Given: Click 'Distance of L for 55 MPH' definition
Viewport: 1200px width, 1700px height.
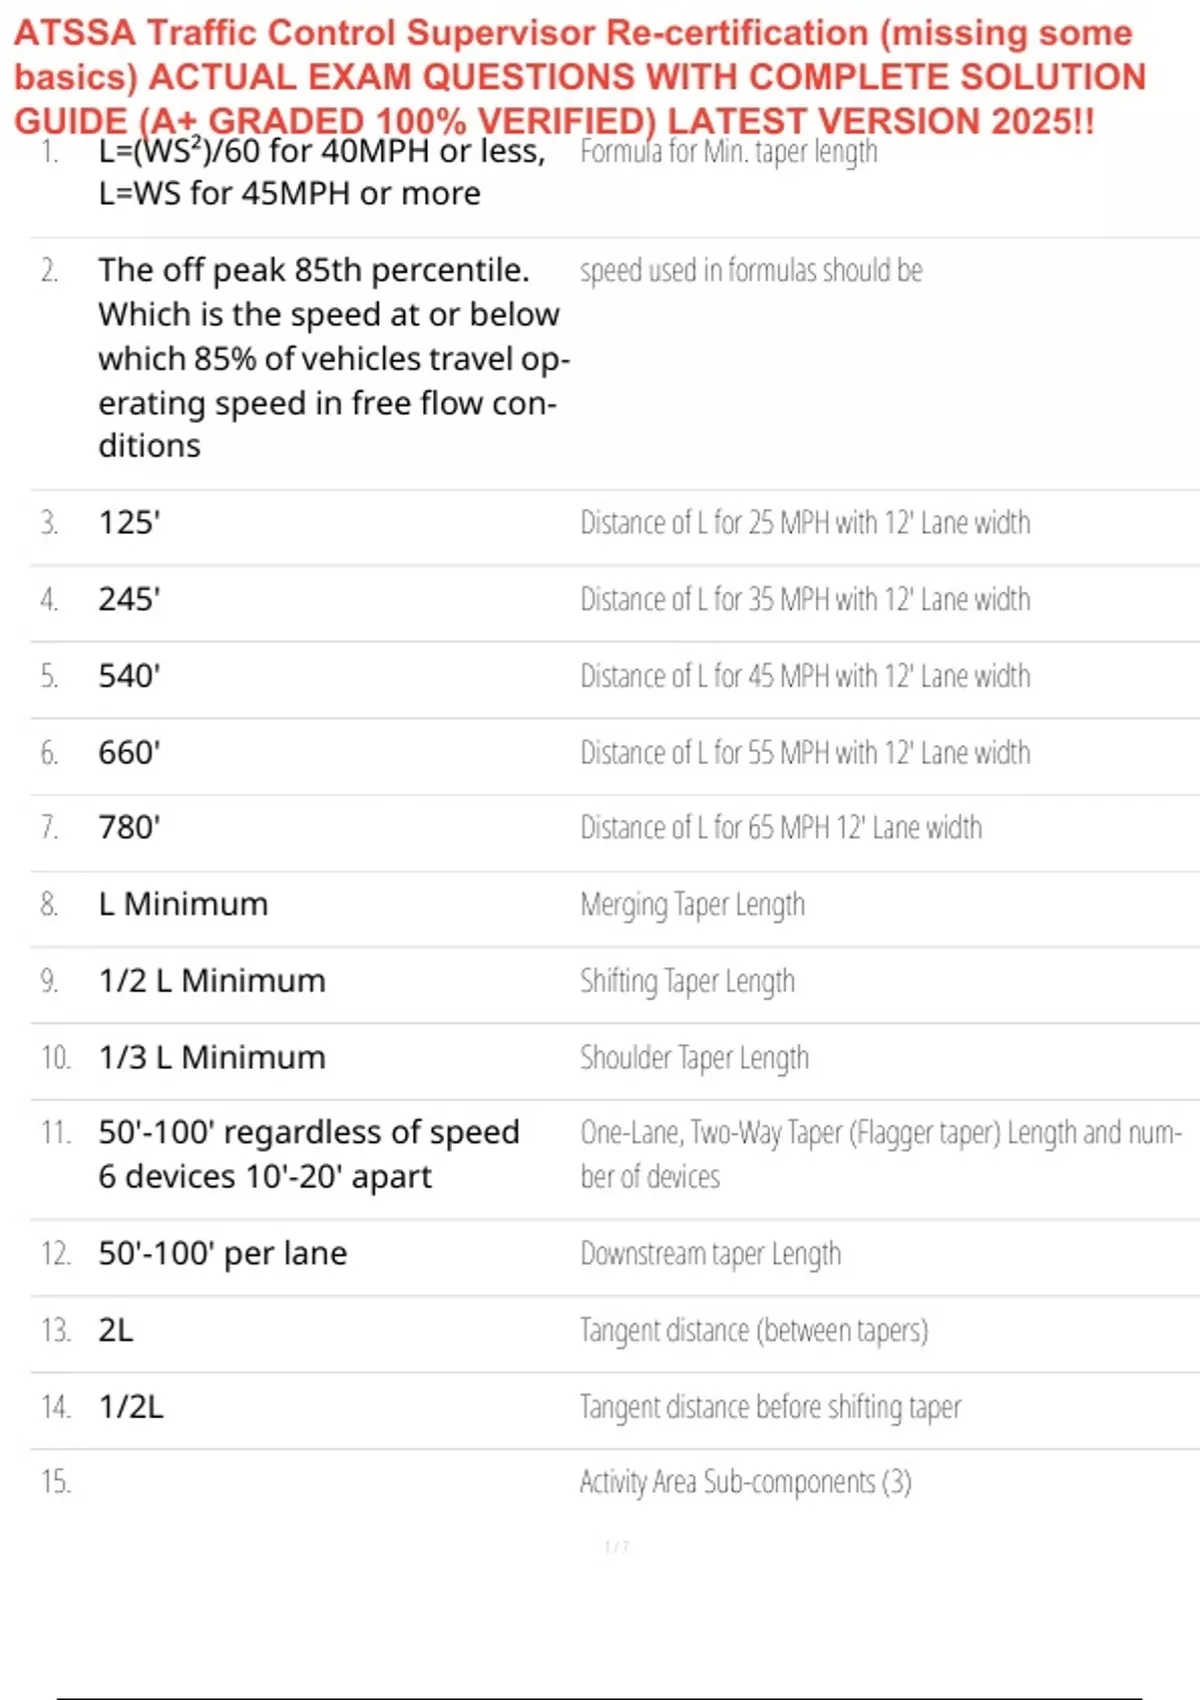Looking at the screenshot, I should tap(805, 753).
